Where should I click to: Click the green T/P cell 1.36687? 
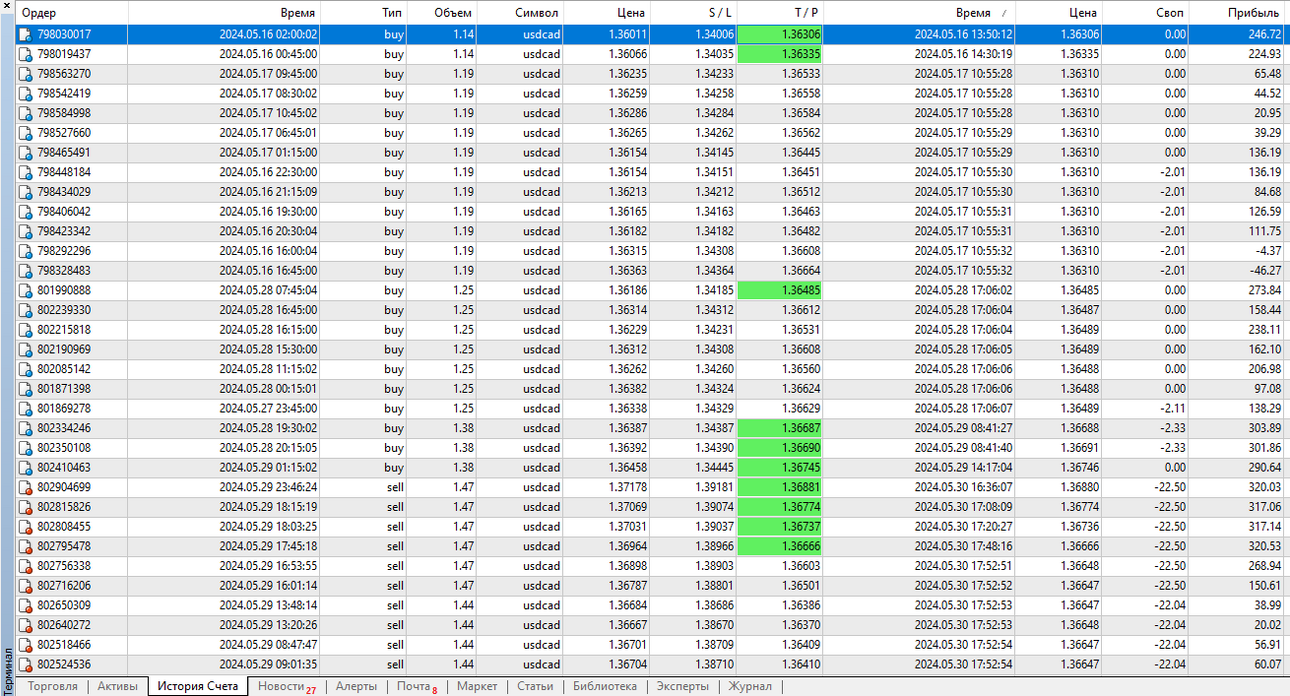[x=779, y=428]
